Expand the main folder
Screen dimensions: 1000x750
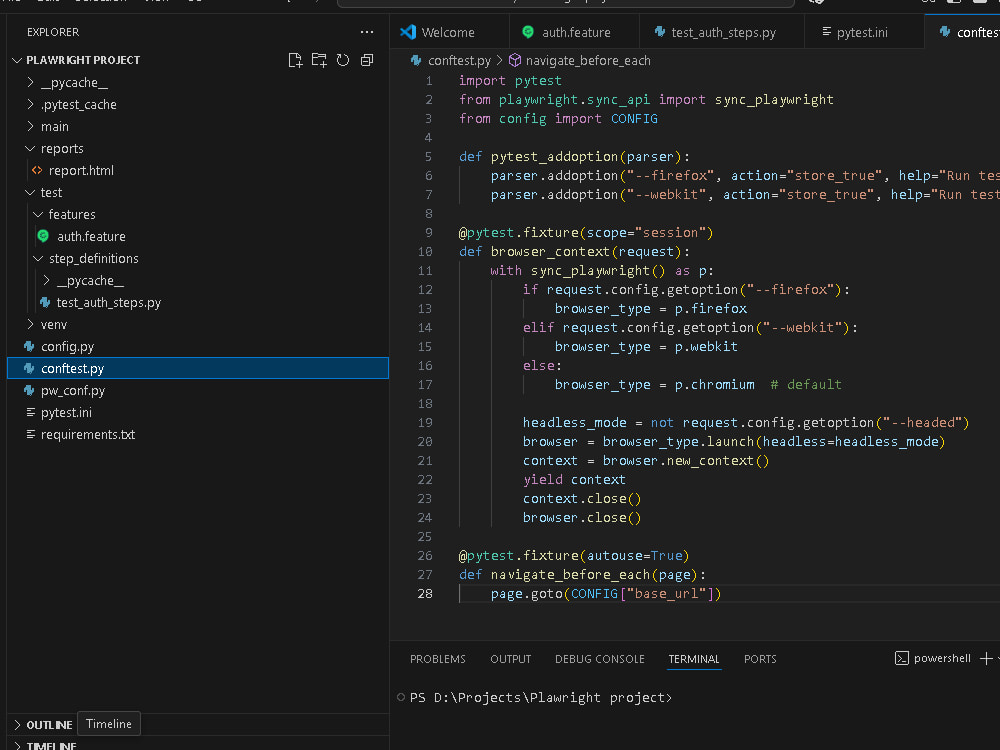click(x=30, y=126)
